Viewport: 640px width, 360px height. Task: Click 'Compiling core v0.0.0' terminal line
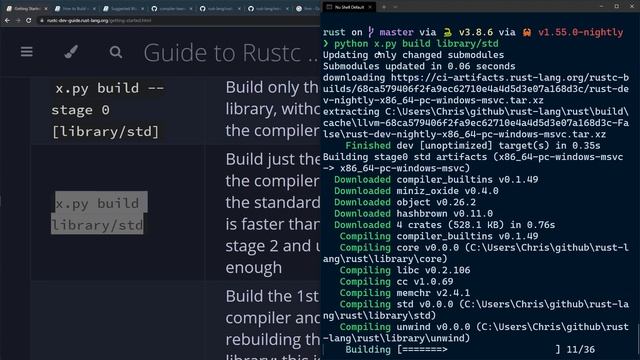[476, 253]
